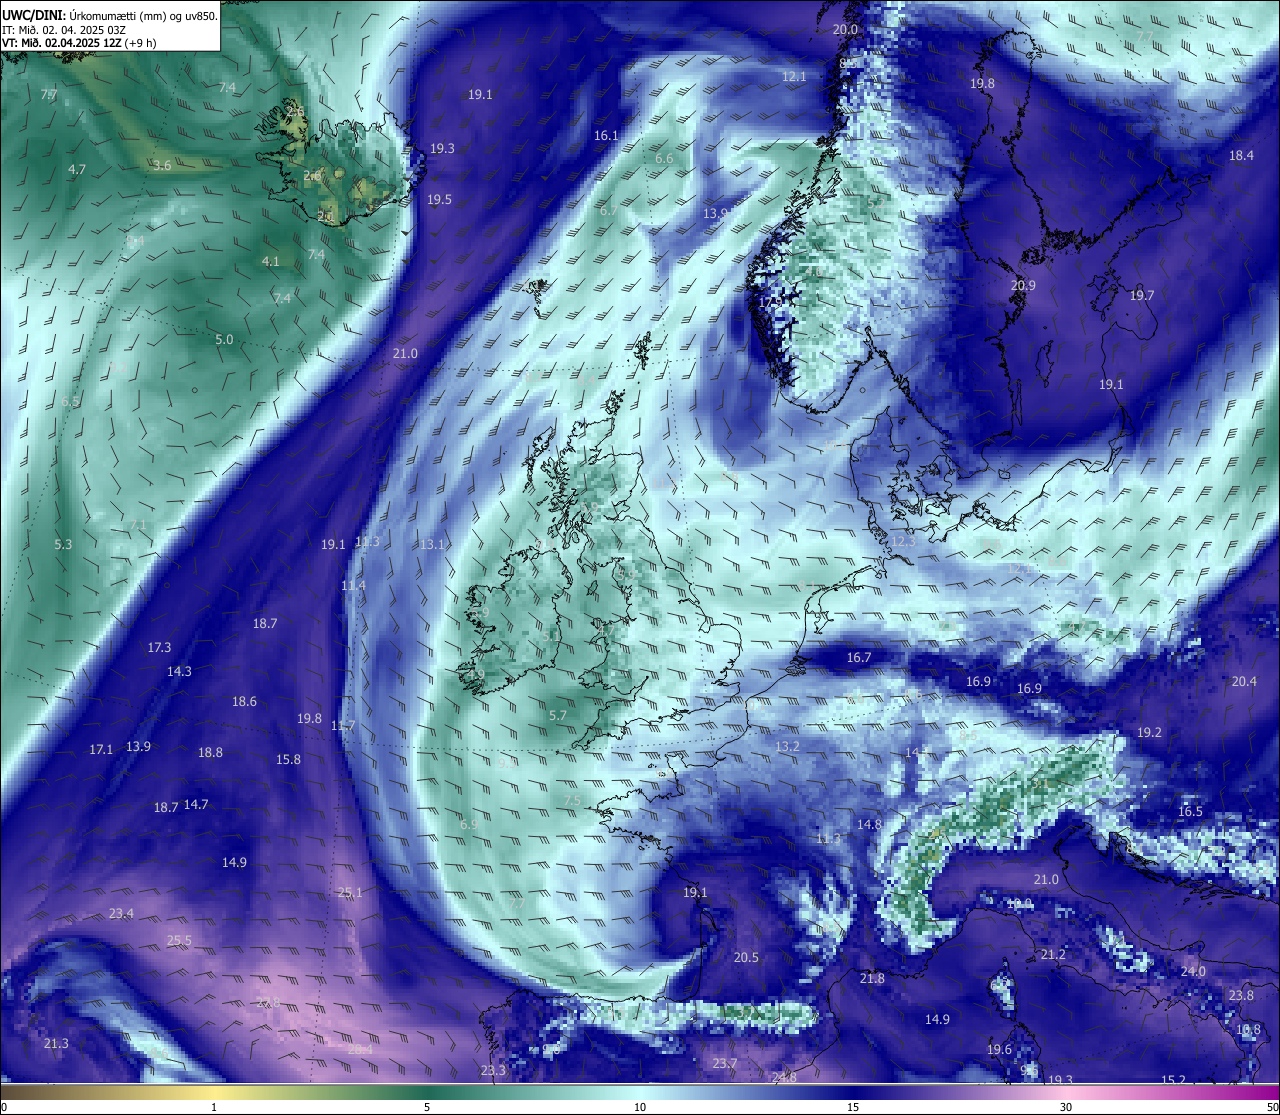Image resolution: width=1280 pixels, height=1115 pixels.
Task: Click the legend label '1'
Action: click(214, 1107)
